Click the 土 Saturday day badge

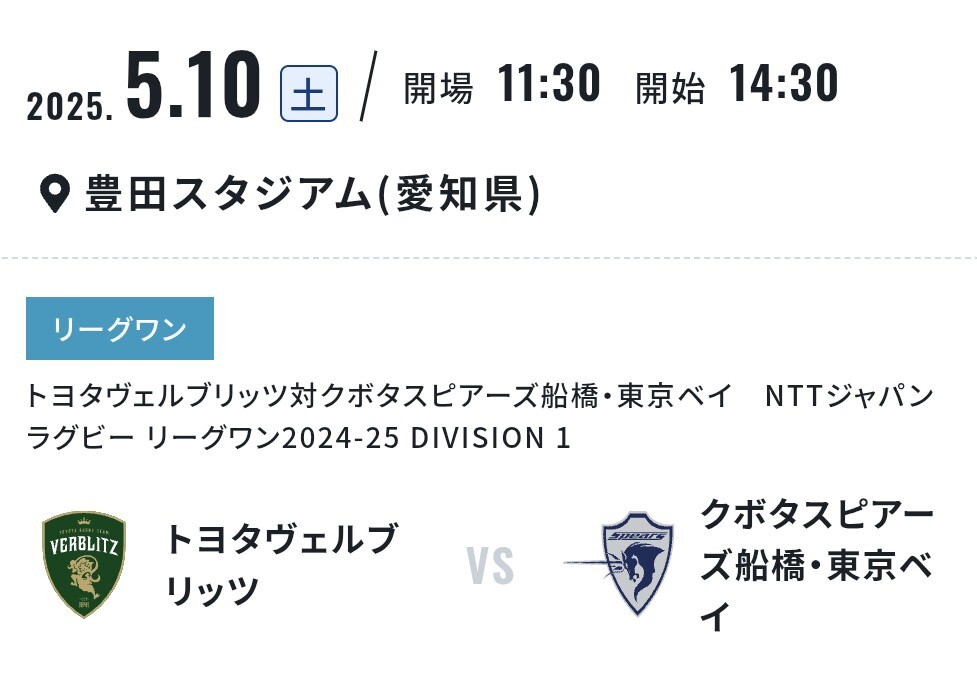[x=309, y=93]
